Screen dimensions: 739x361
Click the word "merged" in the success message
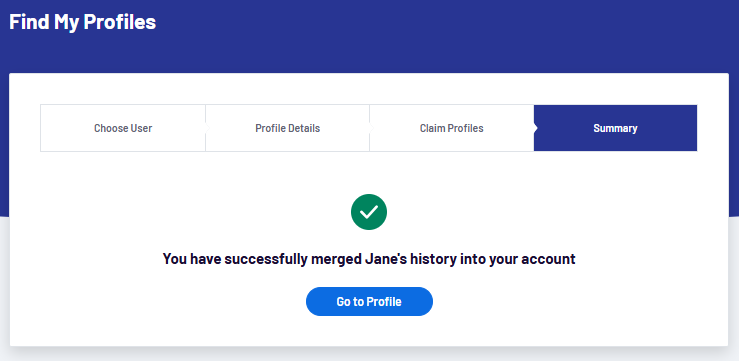coord(336,259)
